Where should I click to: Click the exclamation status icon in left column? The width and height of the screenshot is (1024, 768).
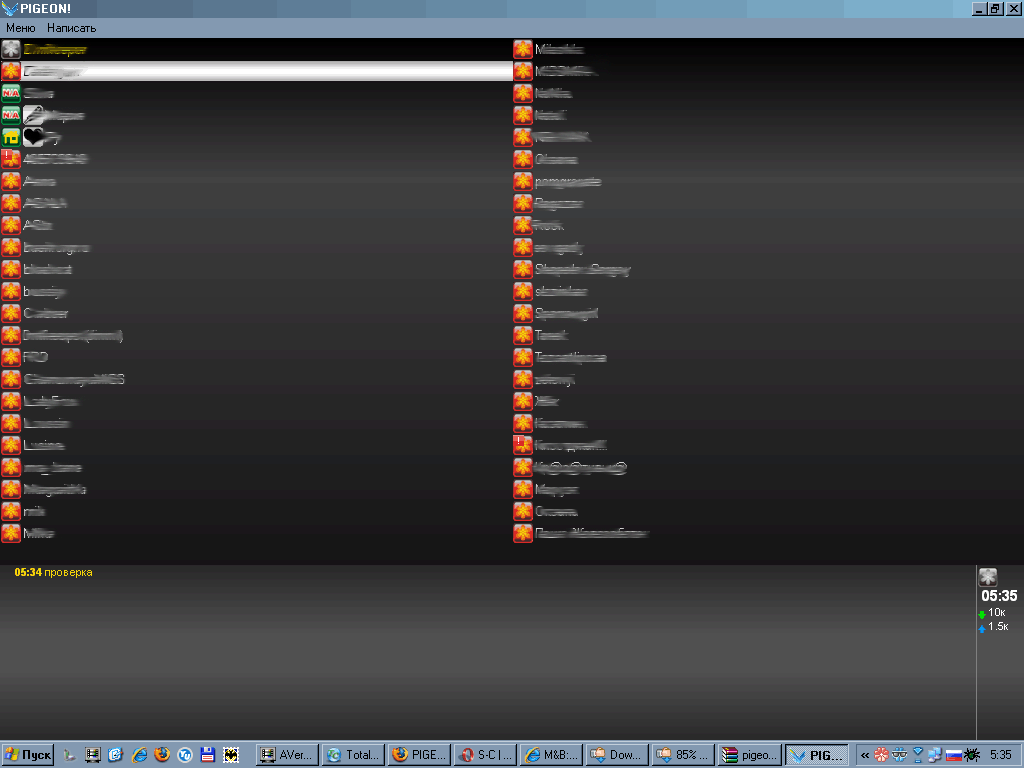click(11, 159)
